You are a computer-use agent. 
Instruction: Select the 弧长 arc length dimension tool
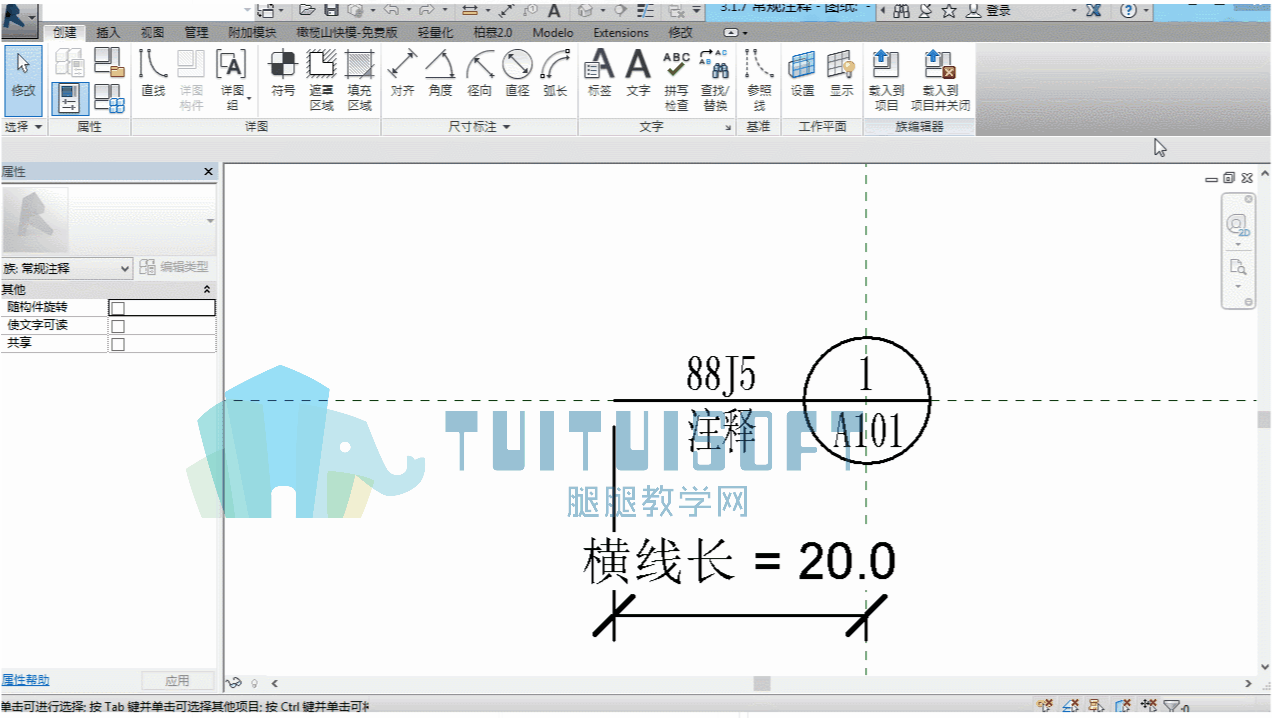[x=555, y=74]
